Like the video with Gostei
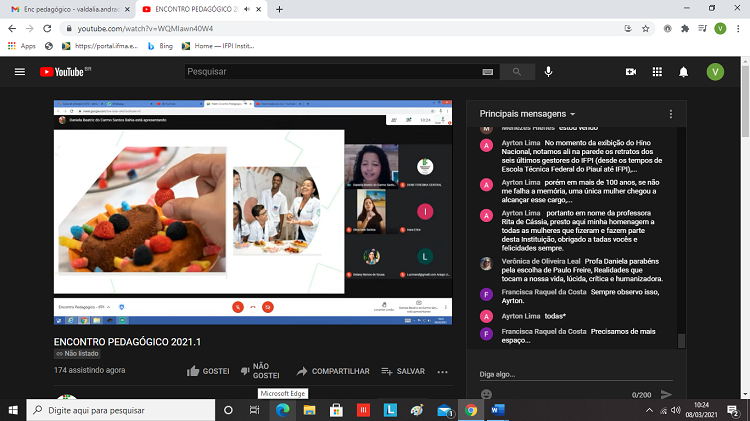750x421 pixels. point(208,371)
